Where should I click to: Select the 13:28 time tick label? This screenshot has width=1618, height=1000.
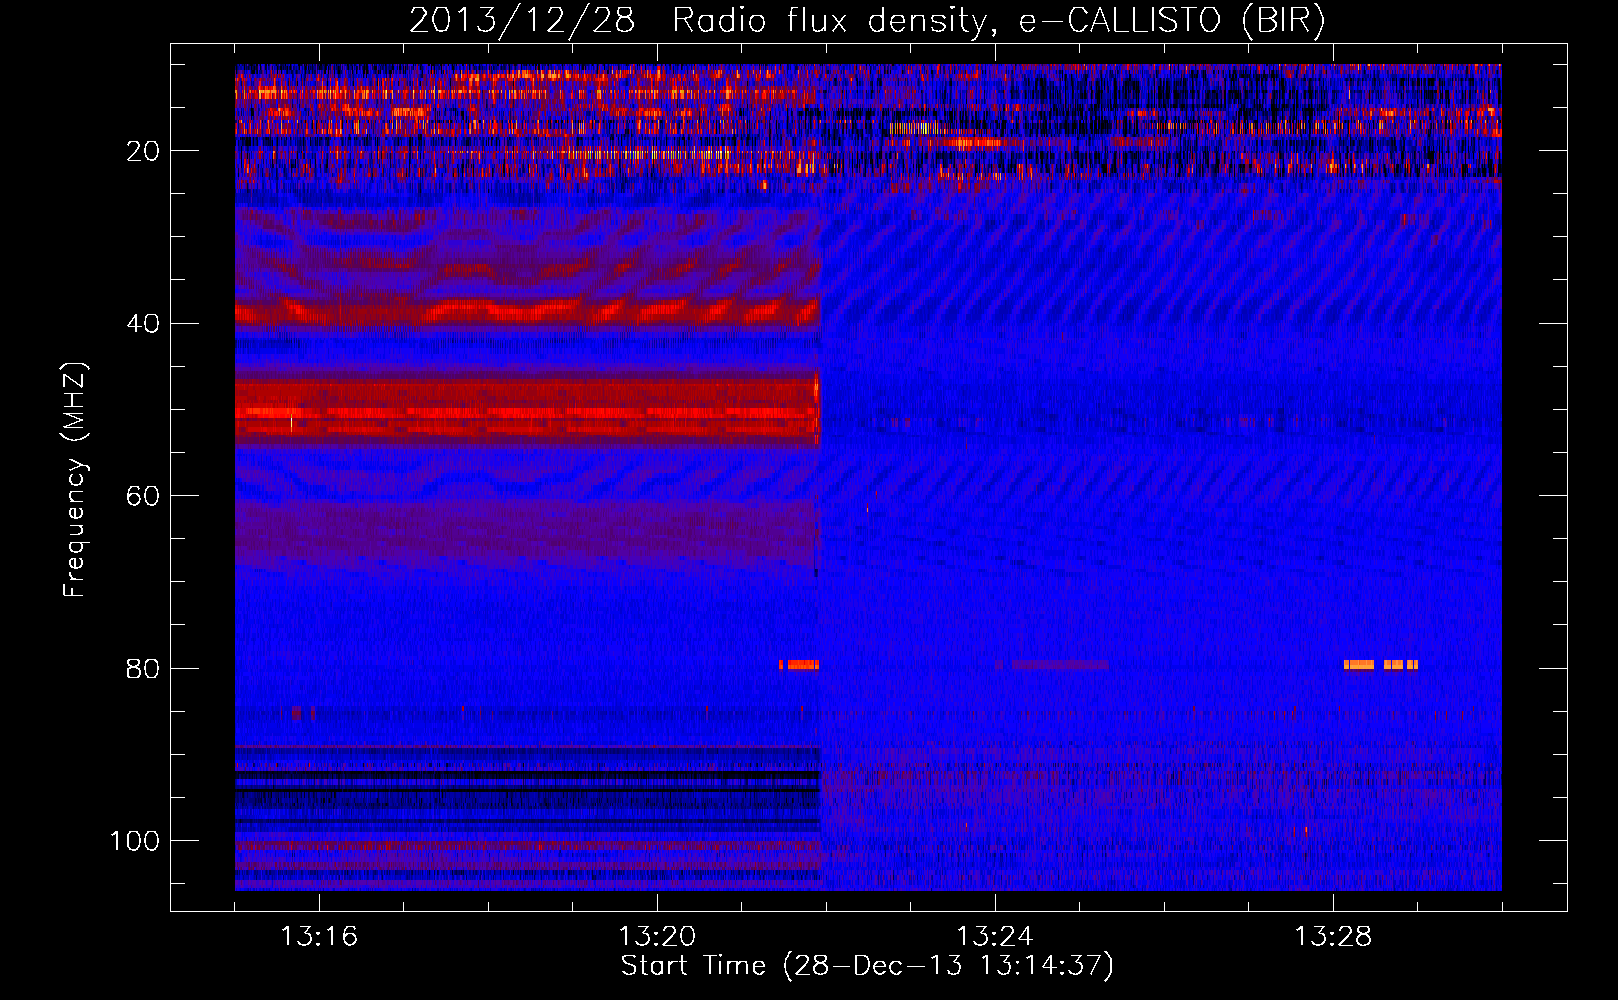tap(1333, 937)
